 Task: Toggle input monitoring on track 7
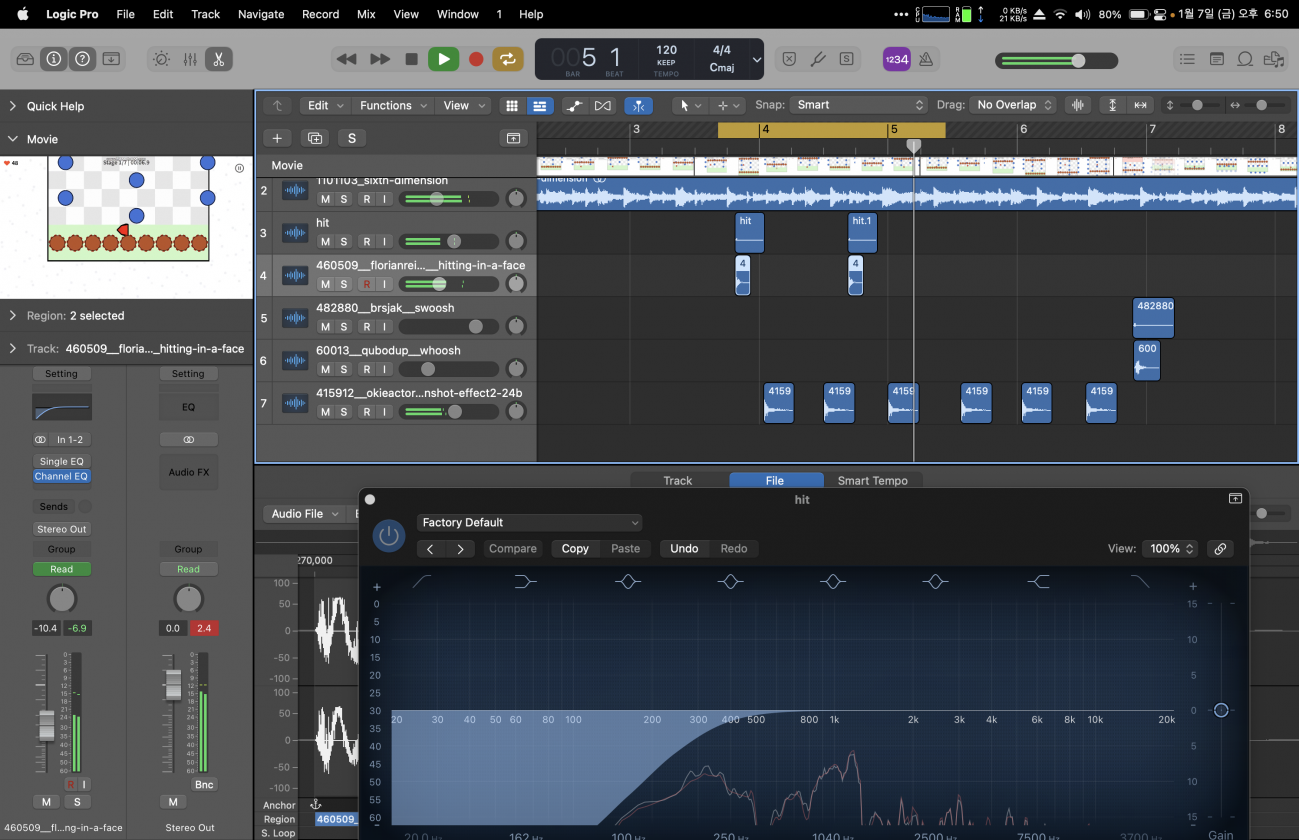384,412
